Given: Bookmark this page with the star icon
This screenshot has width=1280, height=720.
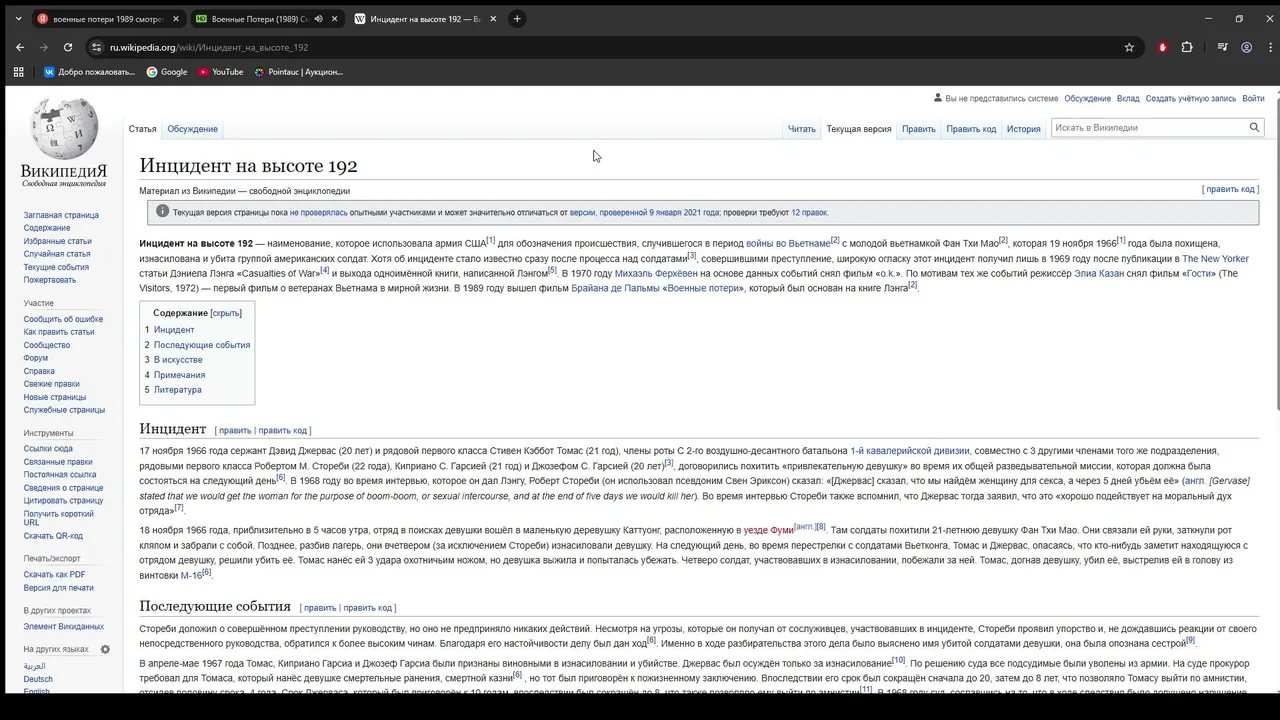Looking at the screenshot, I should (x=1129, y=47).
